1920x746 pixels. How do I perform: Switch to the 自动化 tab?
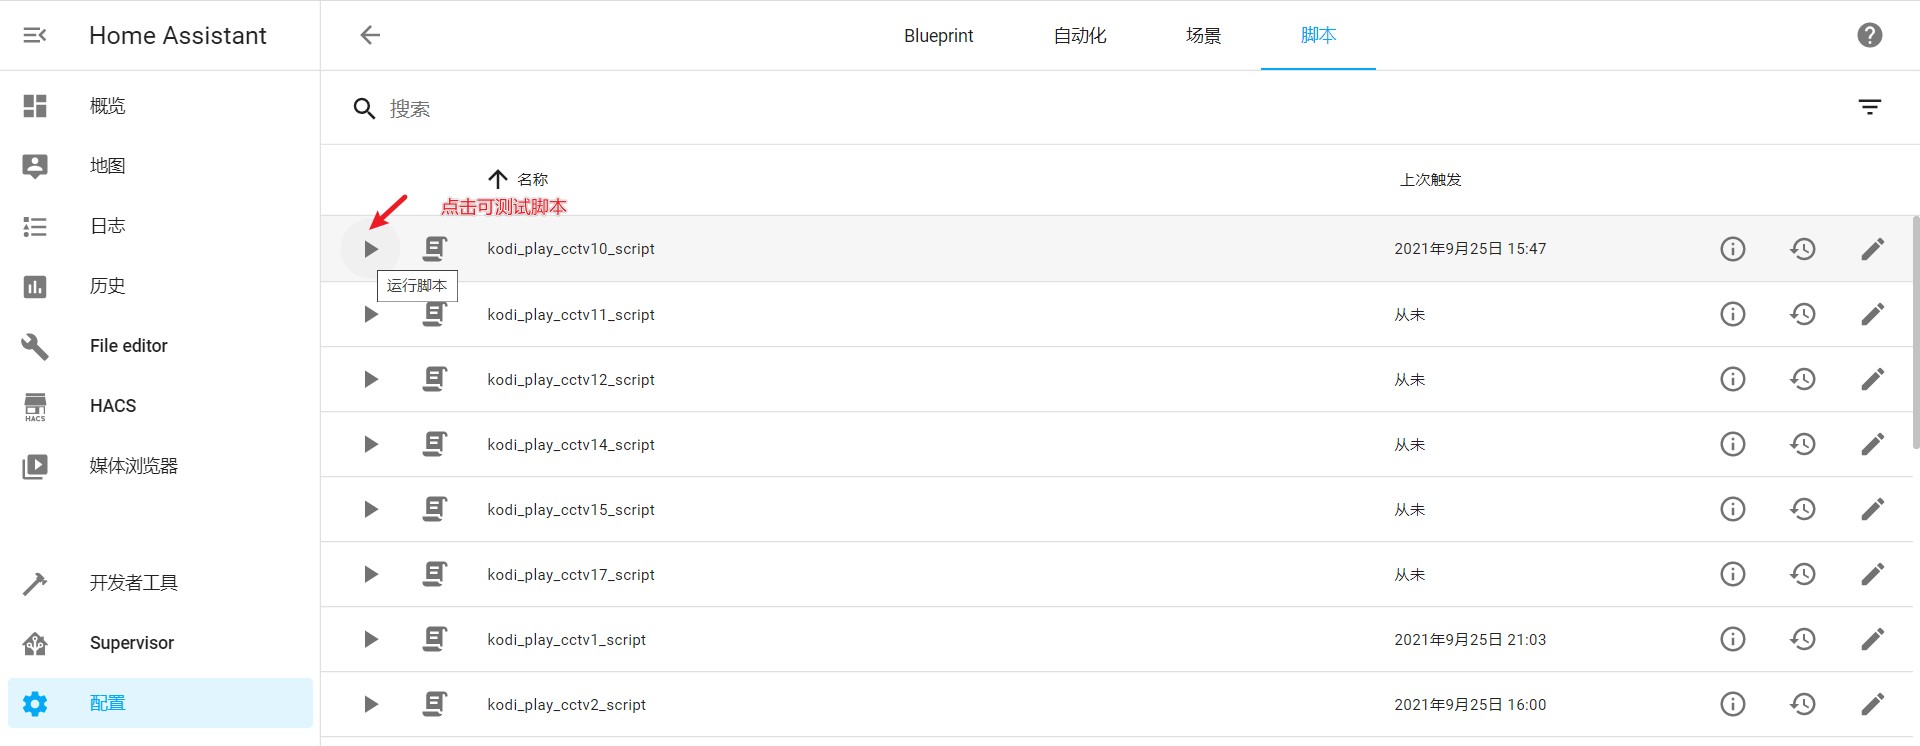tap(1080, 36)
